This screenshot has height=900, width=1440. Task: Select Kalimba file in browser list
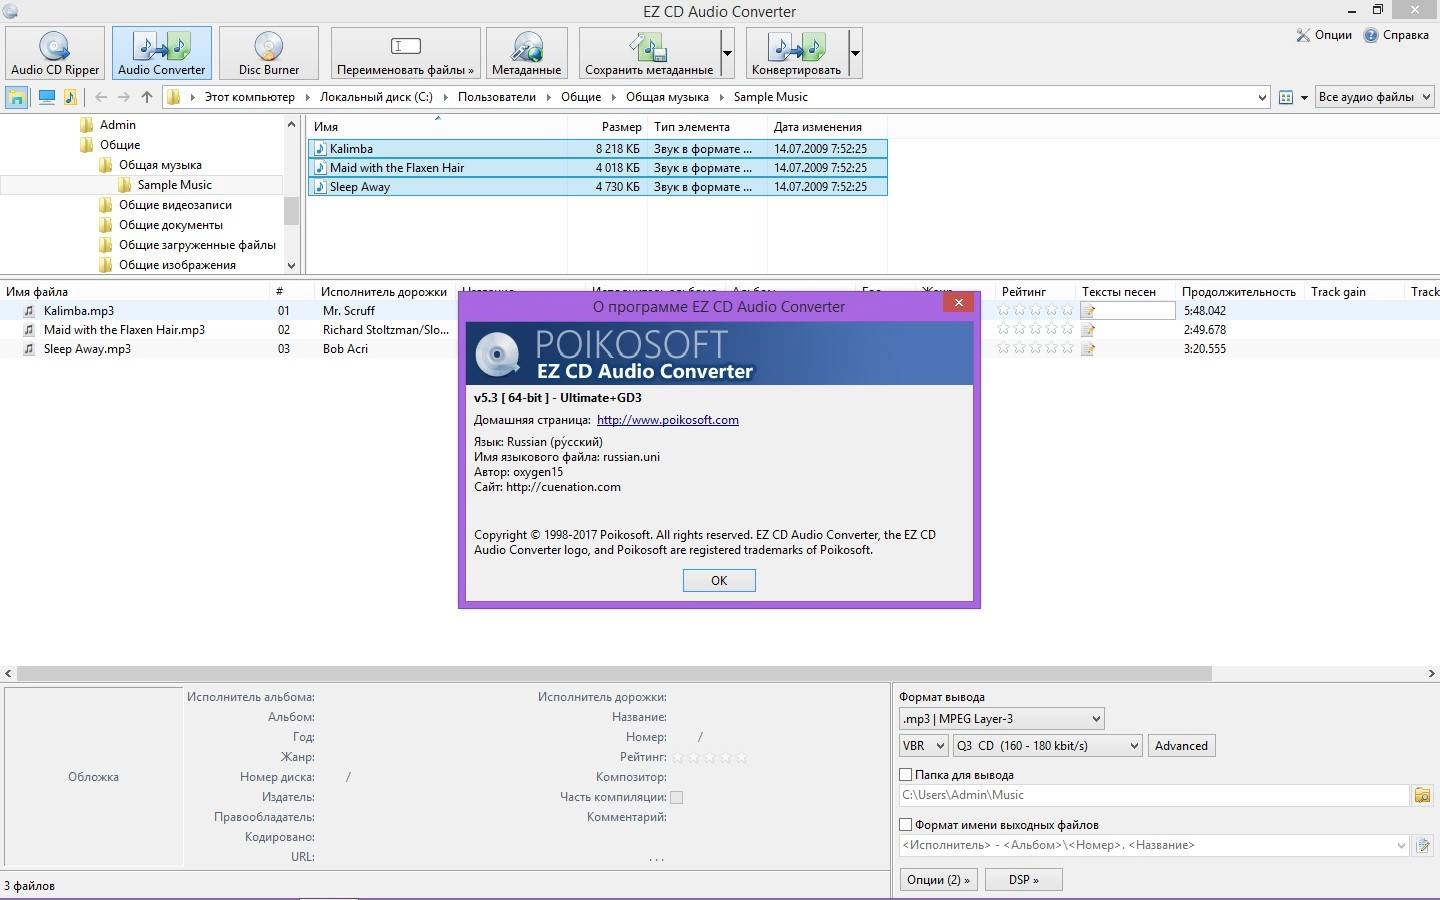coord(598,148)
